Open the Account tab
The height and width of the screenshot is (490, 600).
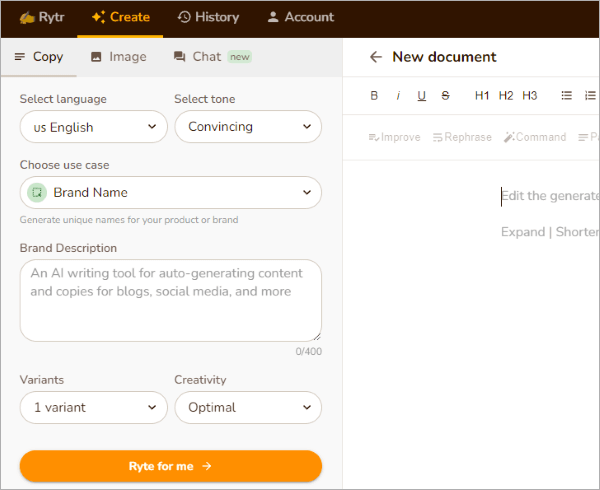click(x=300, y=17)
